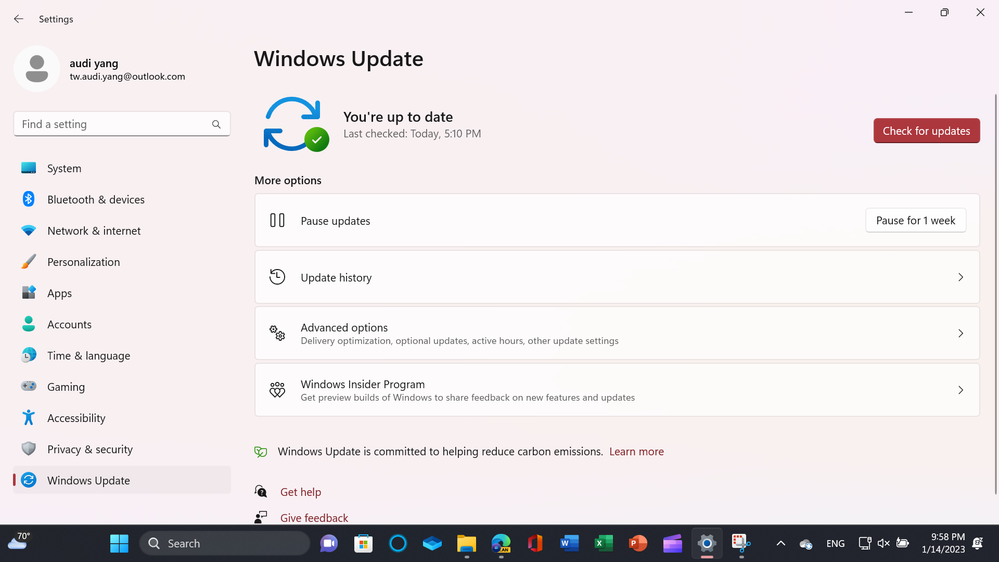Show hidden system tray icons
This screenshot has width=999, height=562.
780,544
